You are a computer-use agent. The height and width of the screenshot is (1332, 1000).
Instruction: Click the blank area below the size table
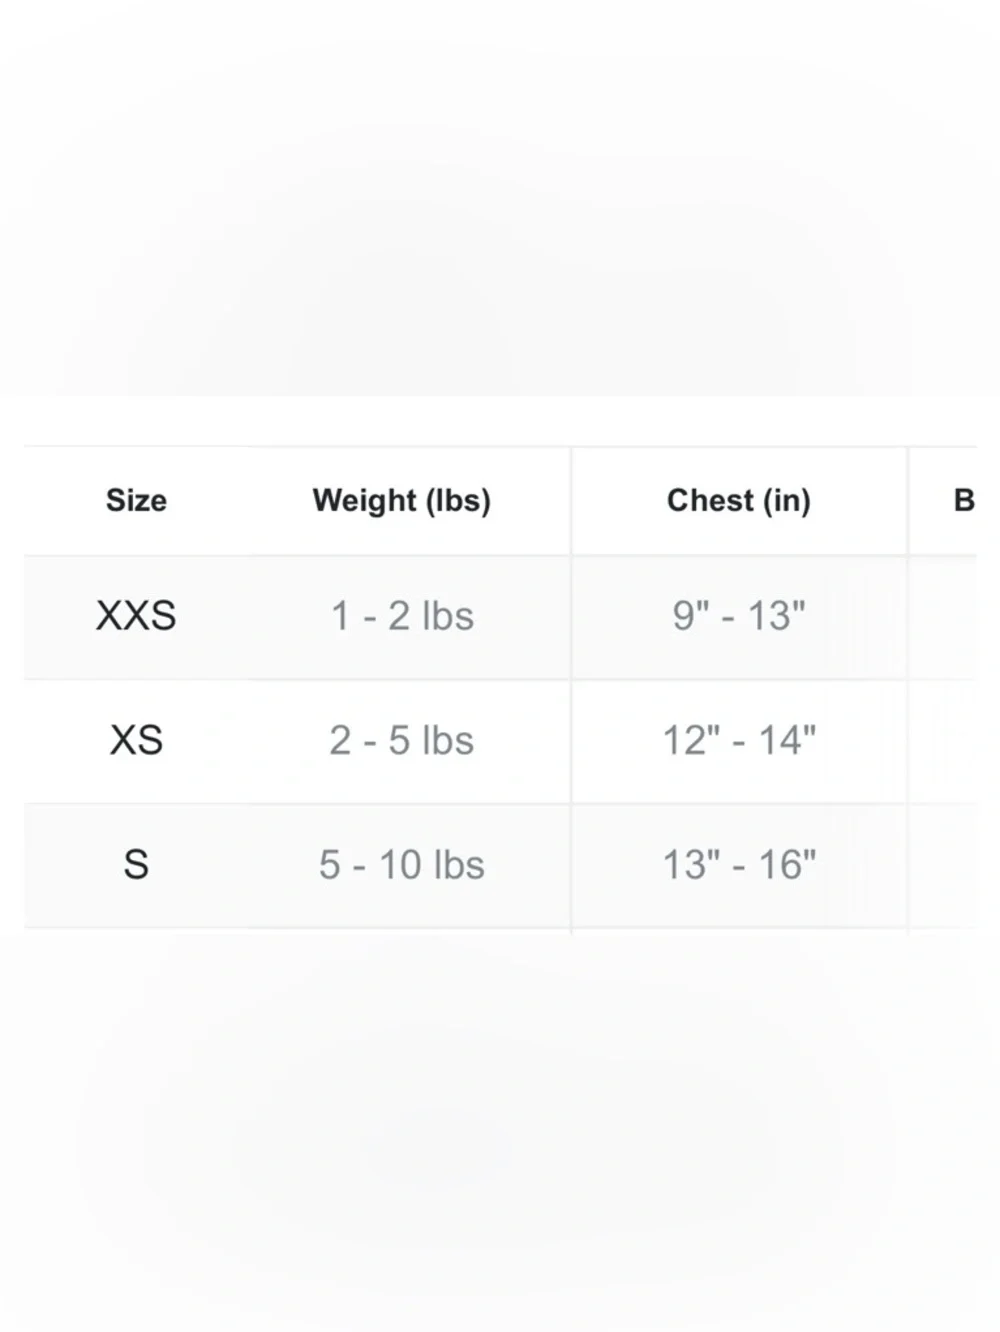[500, 1130]
